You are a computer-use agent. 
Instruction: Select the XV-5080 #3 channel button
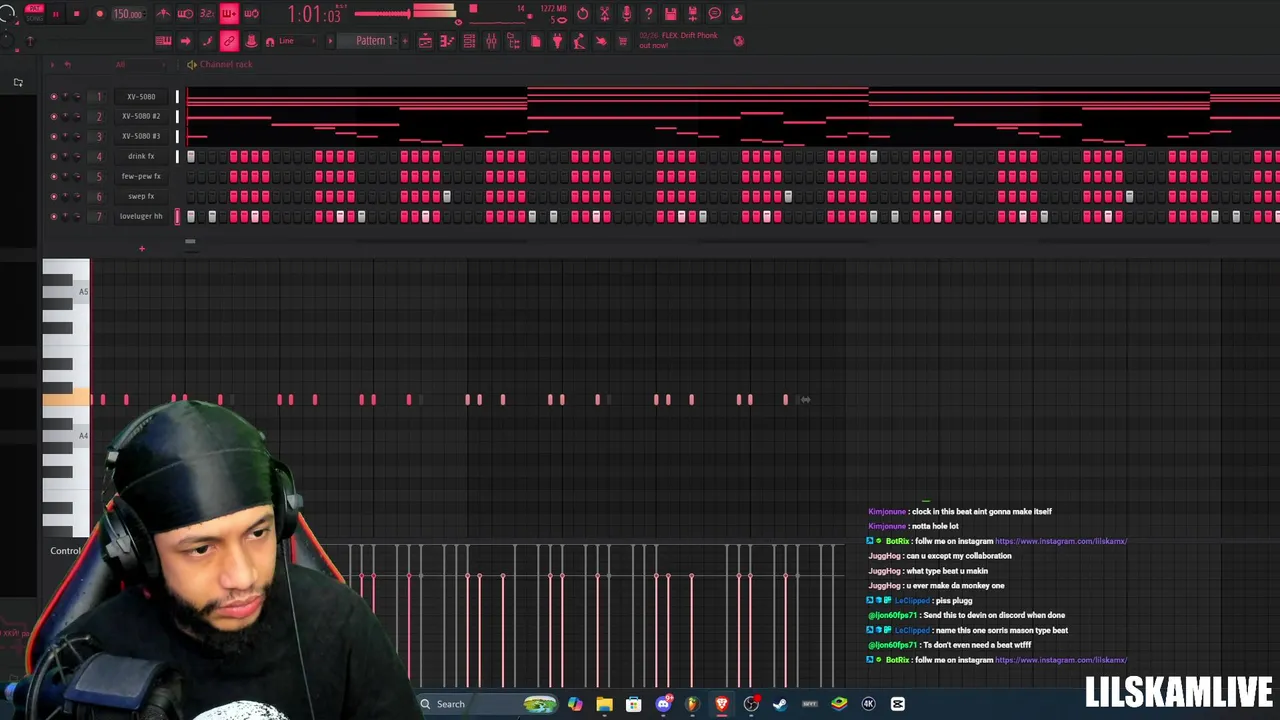(x=141, y=136)
